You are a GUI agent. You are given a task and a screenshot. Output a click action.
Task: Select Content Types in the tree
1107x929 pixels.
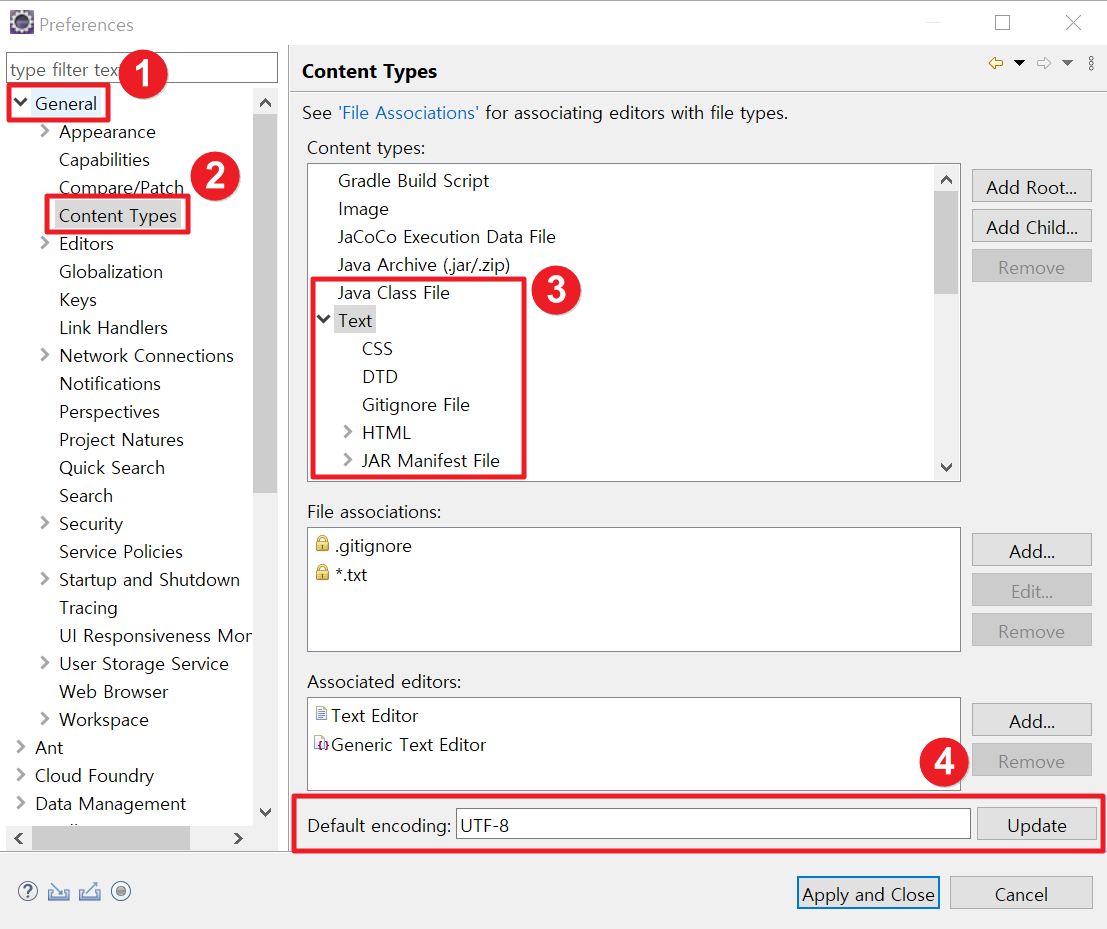[118, 215]
